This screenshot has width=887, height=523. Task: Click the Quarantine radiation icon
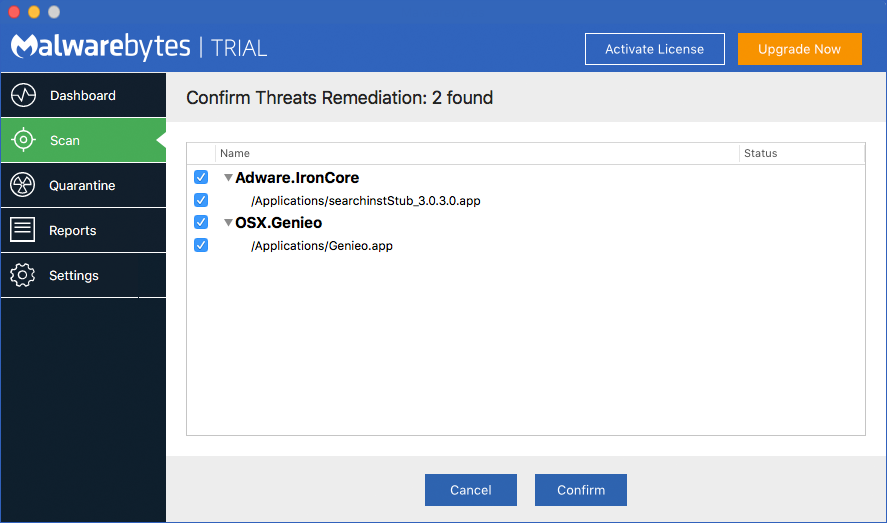coord(23,185)
